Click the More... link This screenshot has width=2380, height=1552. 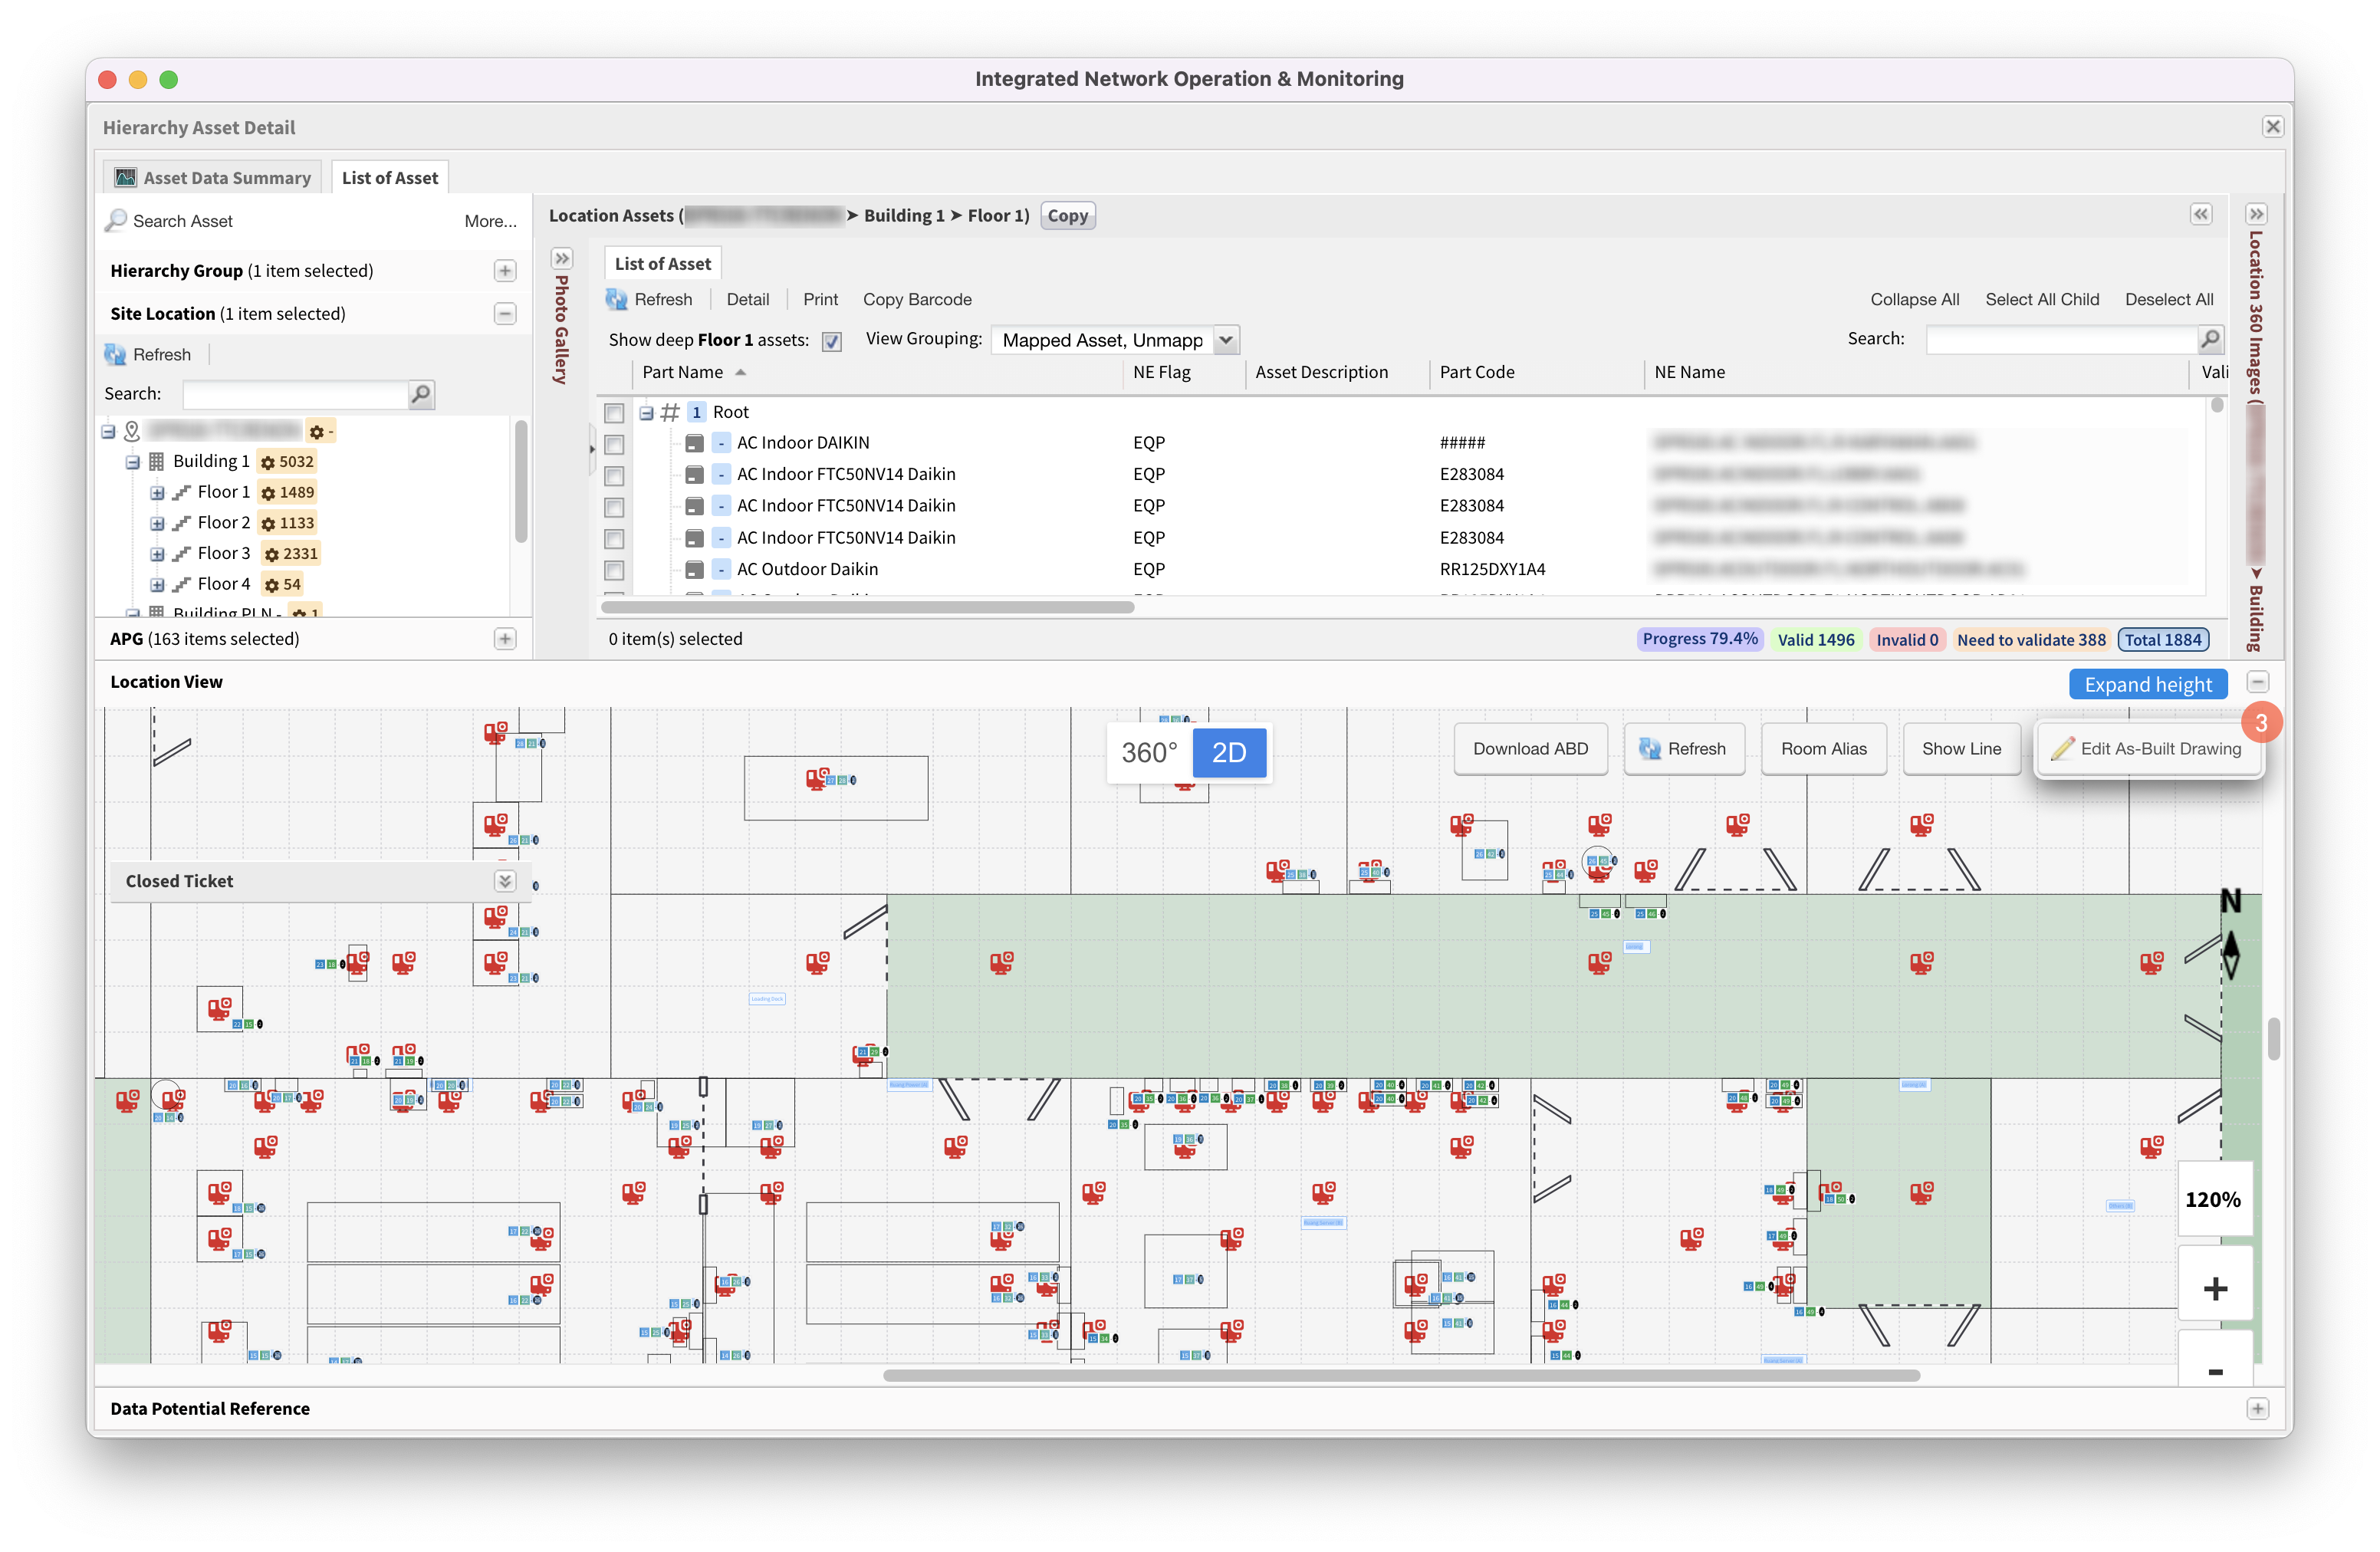pyautogui.click(x=490, y=221)
